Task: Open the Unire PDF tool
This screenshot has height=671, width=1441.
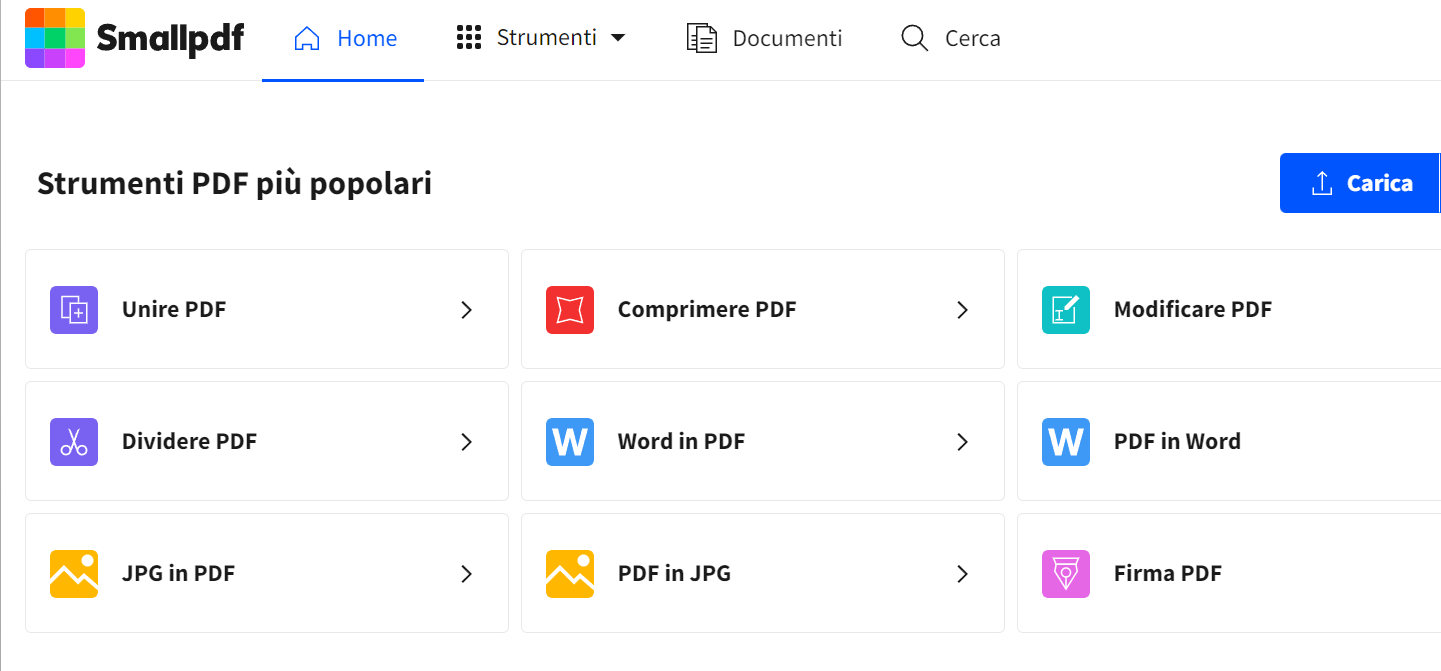Action: pyautogui.click(x=267, y=309)
